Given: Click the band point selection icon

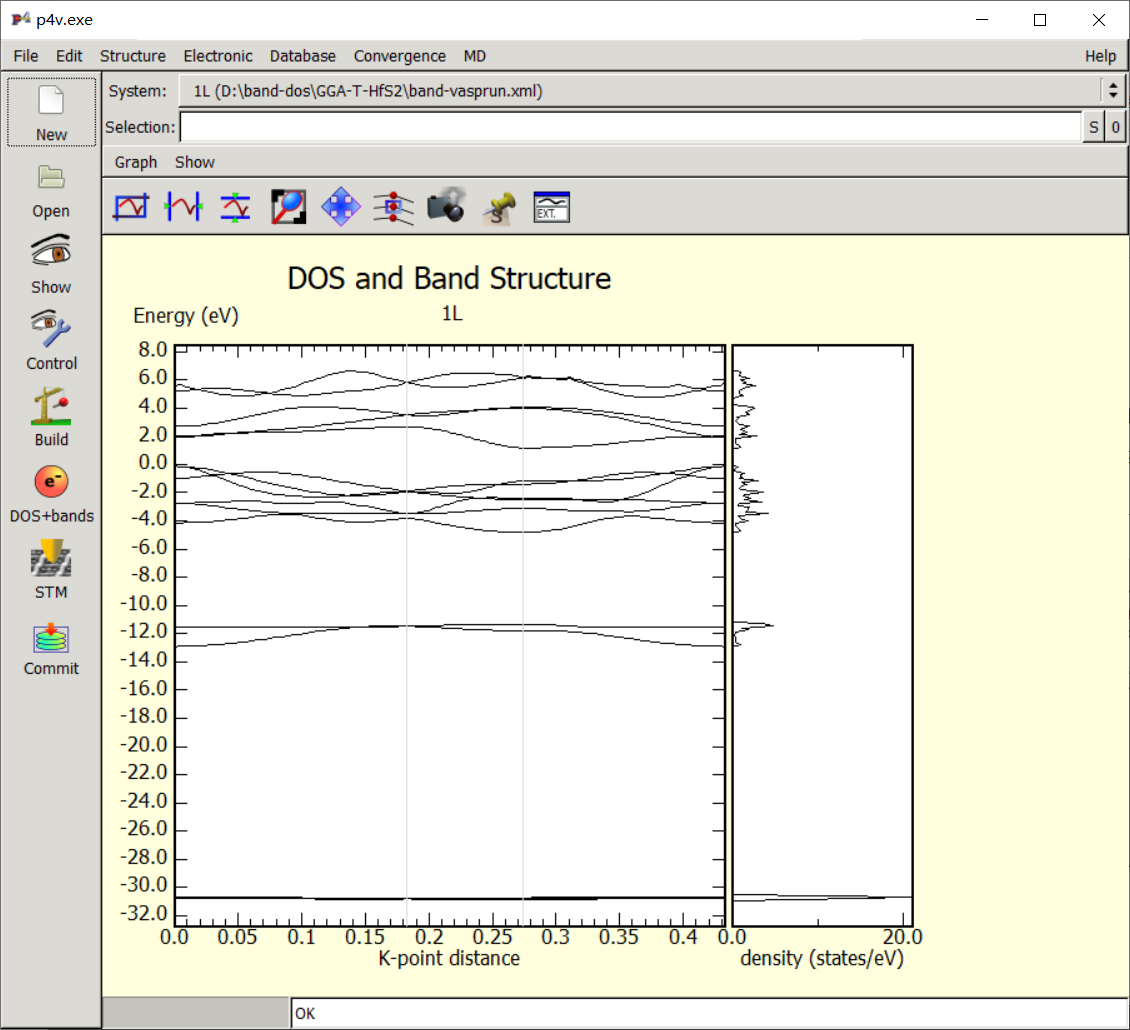Looking at the screenshot, I should [393, 208].
